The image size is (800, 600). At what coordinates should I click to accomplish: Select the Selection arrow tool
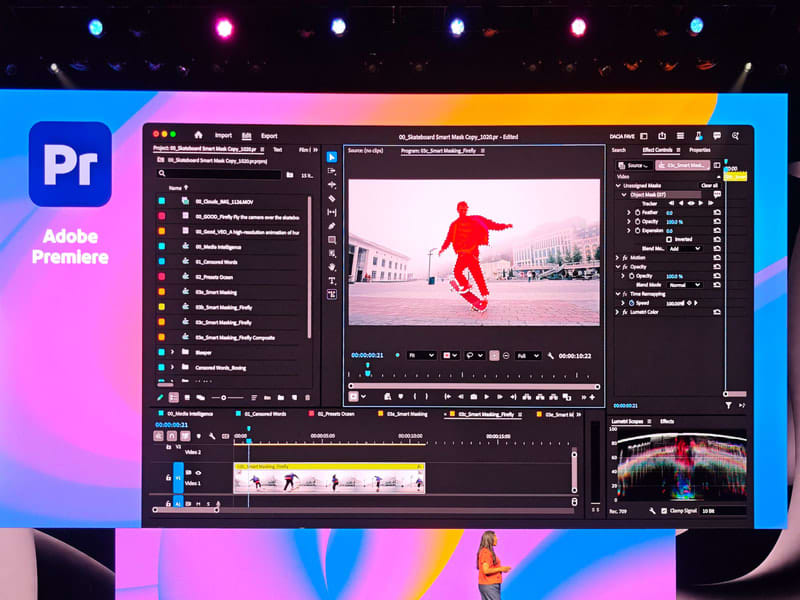[x=332, y=157]
